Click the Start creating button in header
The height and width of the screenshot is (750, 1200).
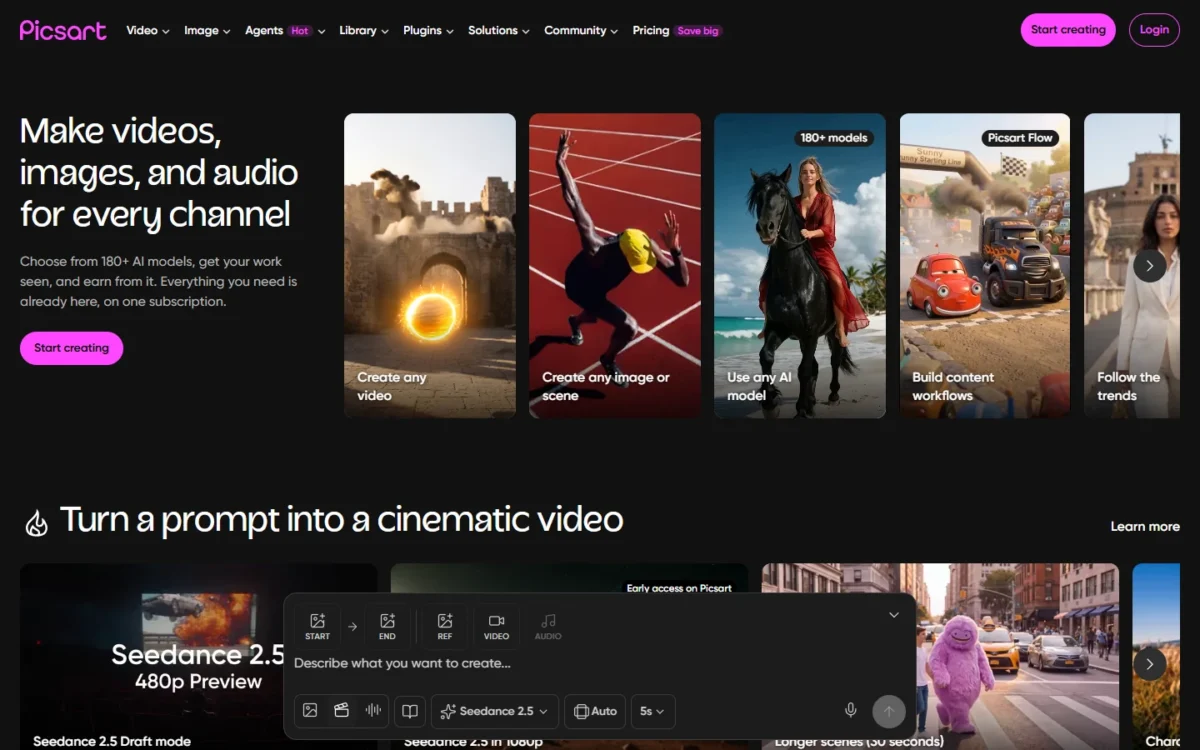pos(1068,30)
